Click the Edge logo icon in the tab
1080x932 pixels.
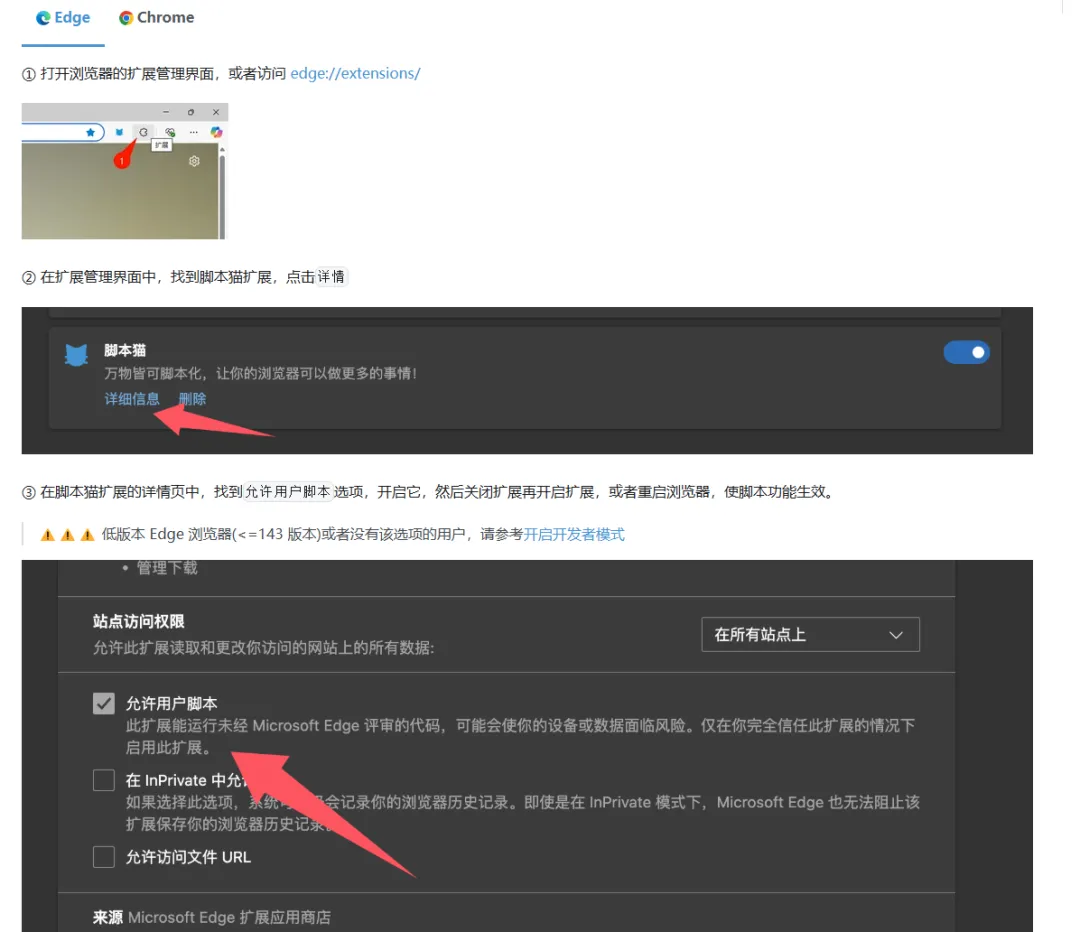click(x=43, y=18)
